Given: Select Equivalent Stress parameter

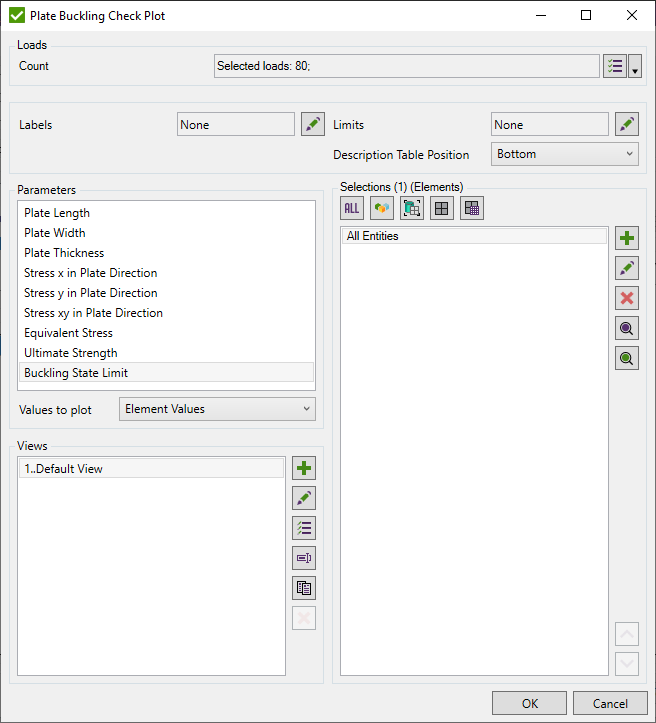Looking at the screenshot, I should coord(68,333).
